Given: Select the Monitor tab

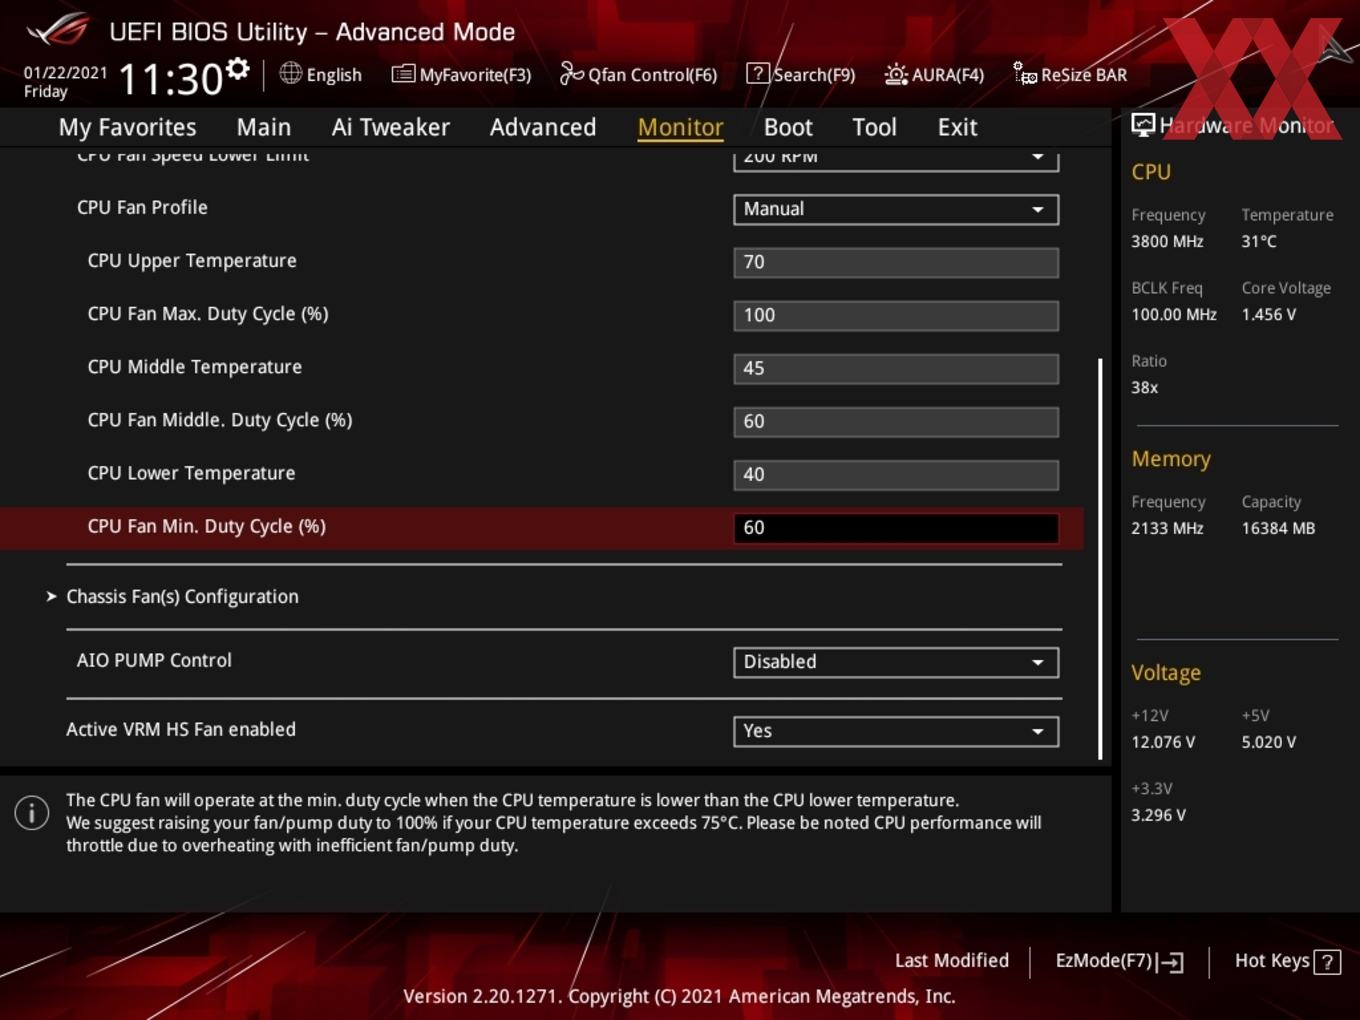Looking at the screenshot, I should click(680, 127).
